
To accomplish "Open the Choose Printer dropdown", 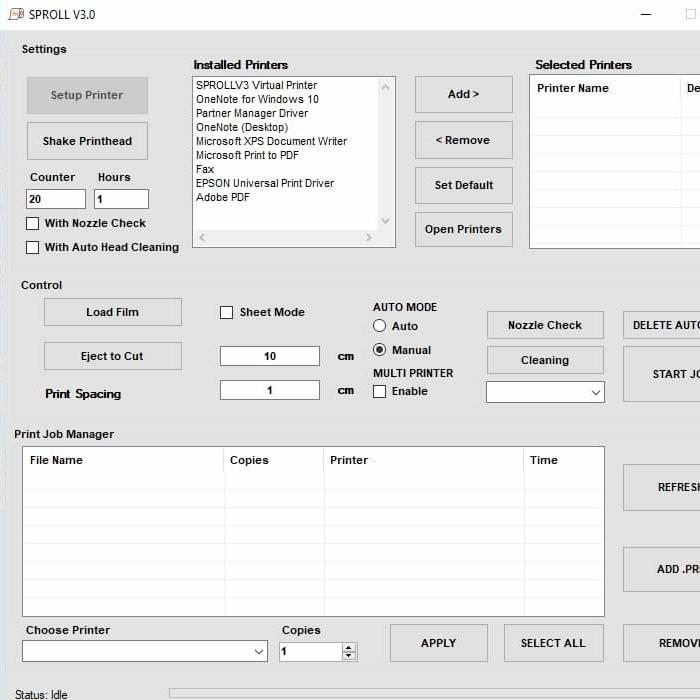I will tap(145, 651).
